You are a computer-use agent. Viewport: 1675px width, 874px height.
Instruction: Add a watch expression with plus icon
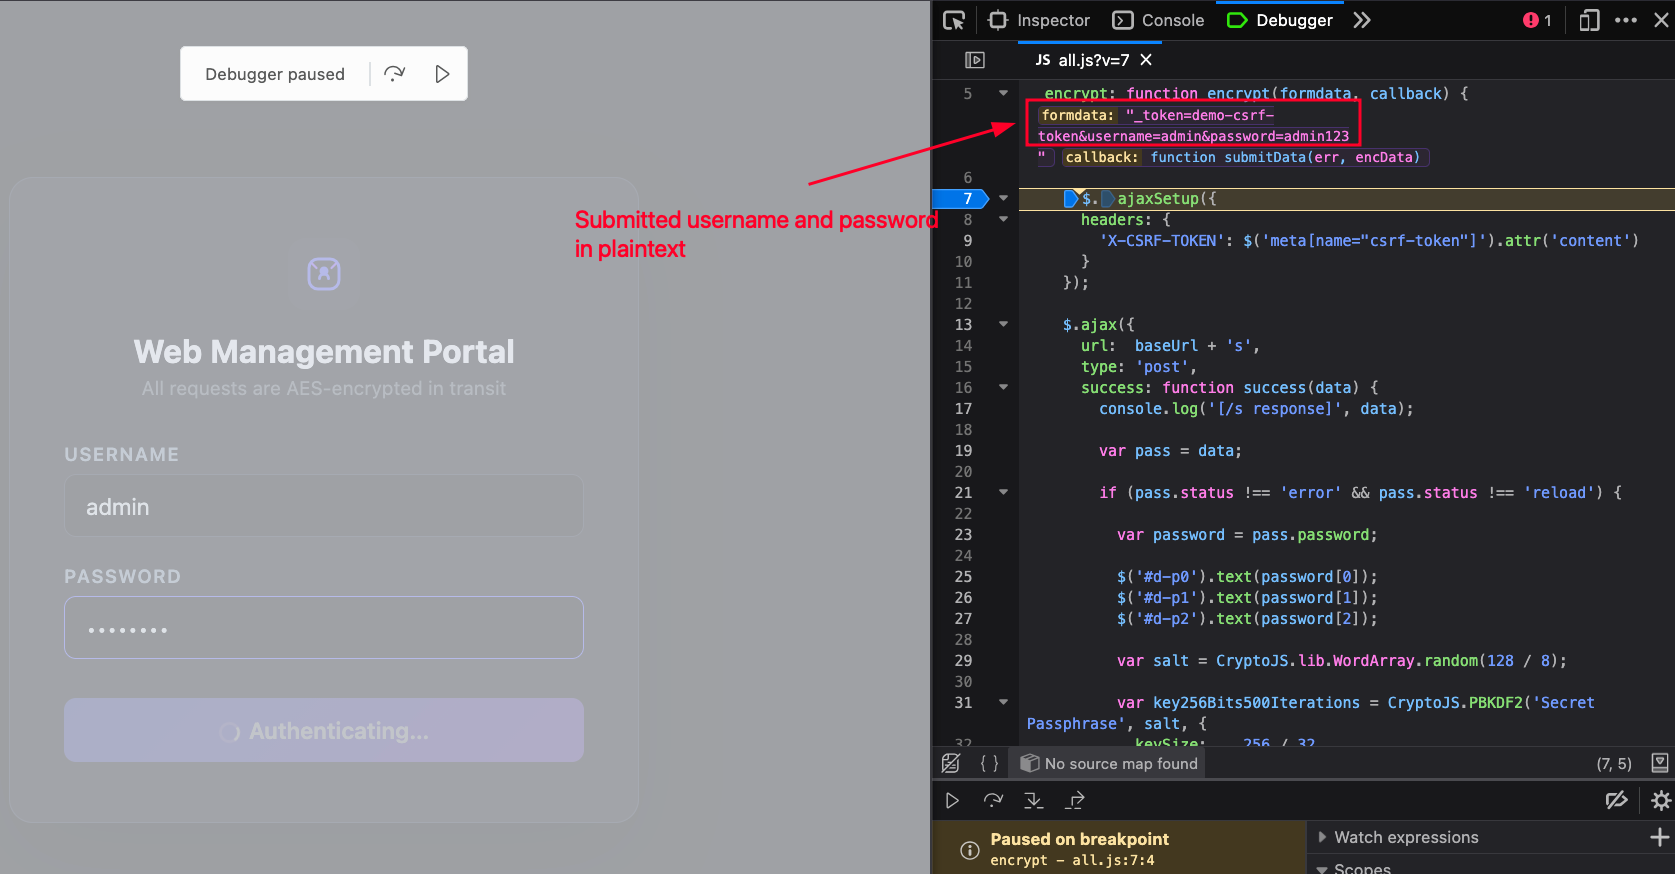pos(1659,837)
